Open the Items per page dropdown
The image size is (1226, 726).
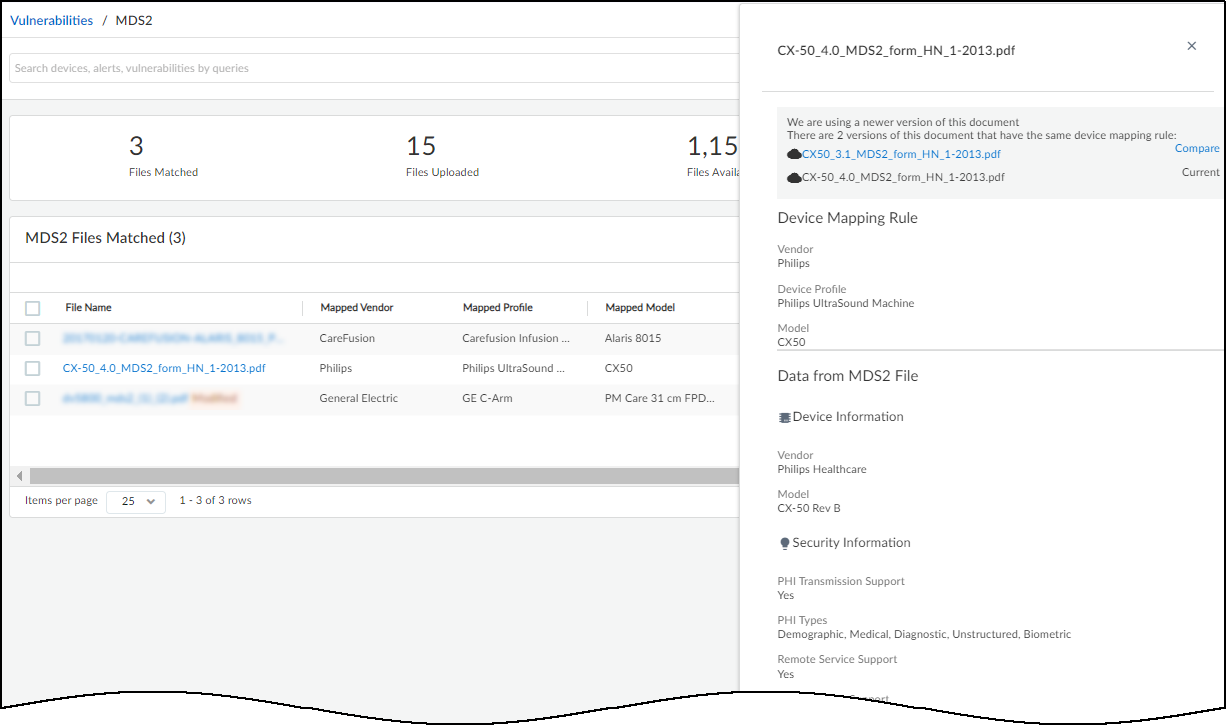[136, 501]
